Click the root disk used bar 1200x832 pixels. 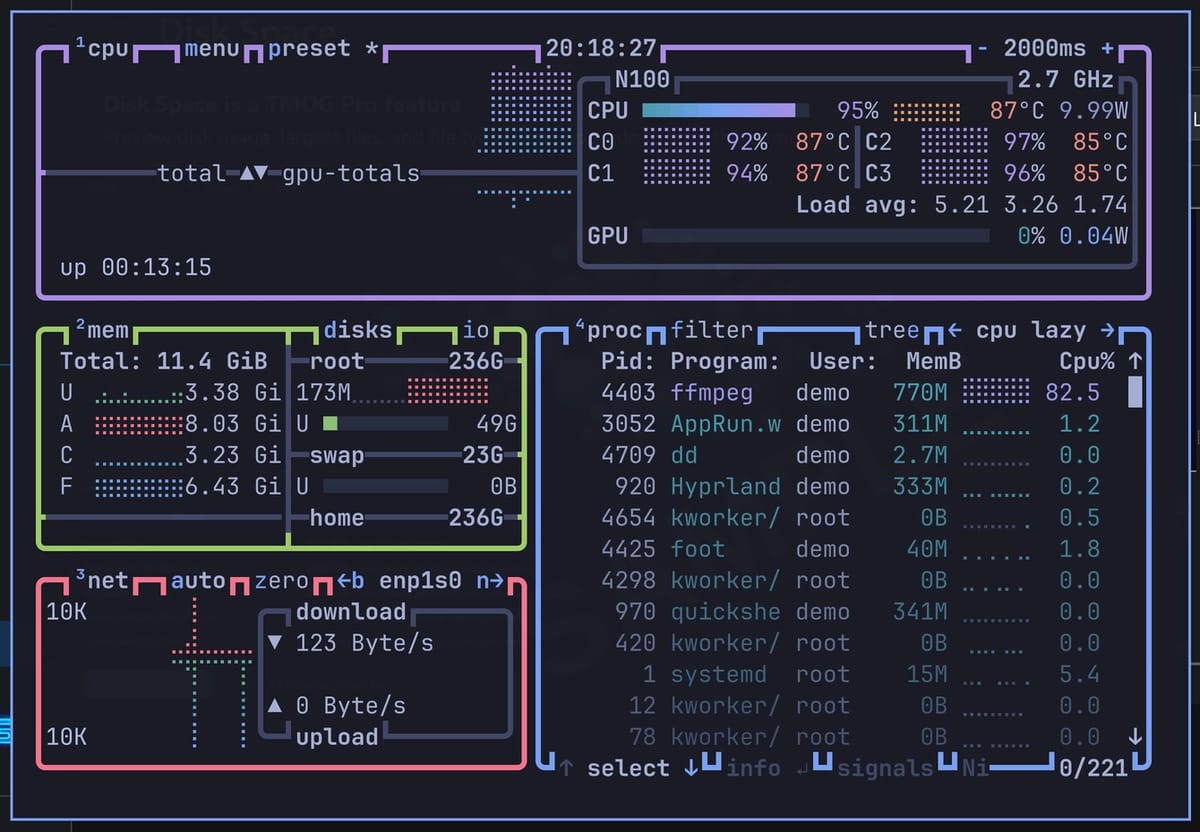(x=385, y=424)
